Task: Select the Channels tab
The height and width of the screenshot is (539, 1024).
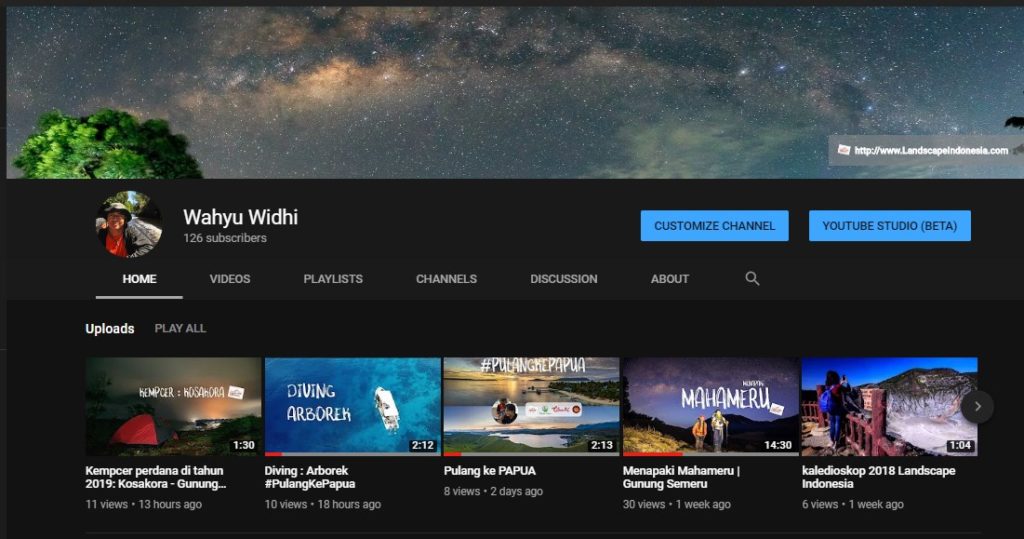Action: [x=446, y=279]
